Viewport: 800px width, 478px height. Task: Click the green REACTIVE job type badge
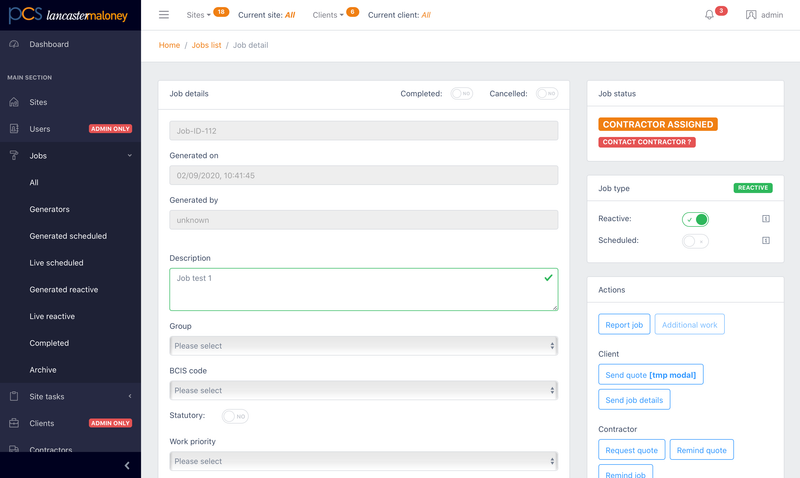tap(753, 188)
